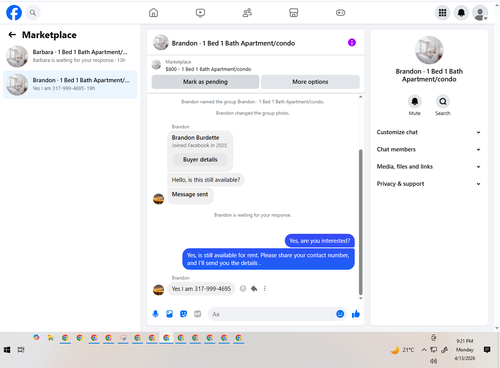Open more menu on Brandon's last message
The image size is (500, 368).
click(265, 289)
